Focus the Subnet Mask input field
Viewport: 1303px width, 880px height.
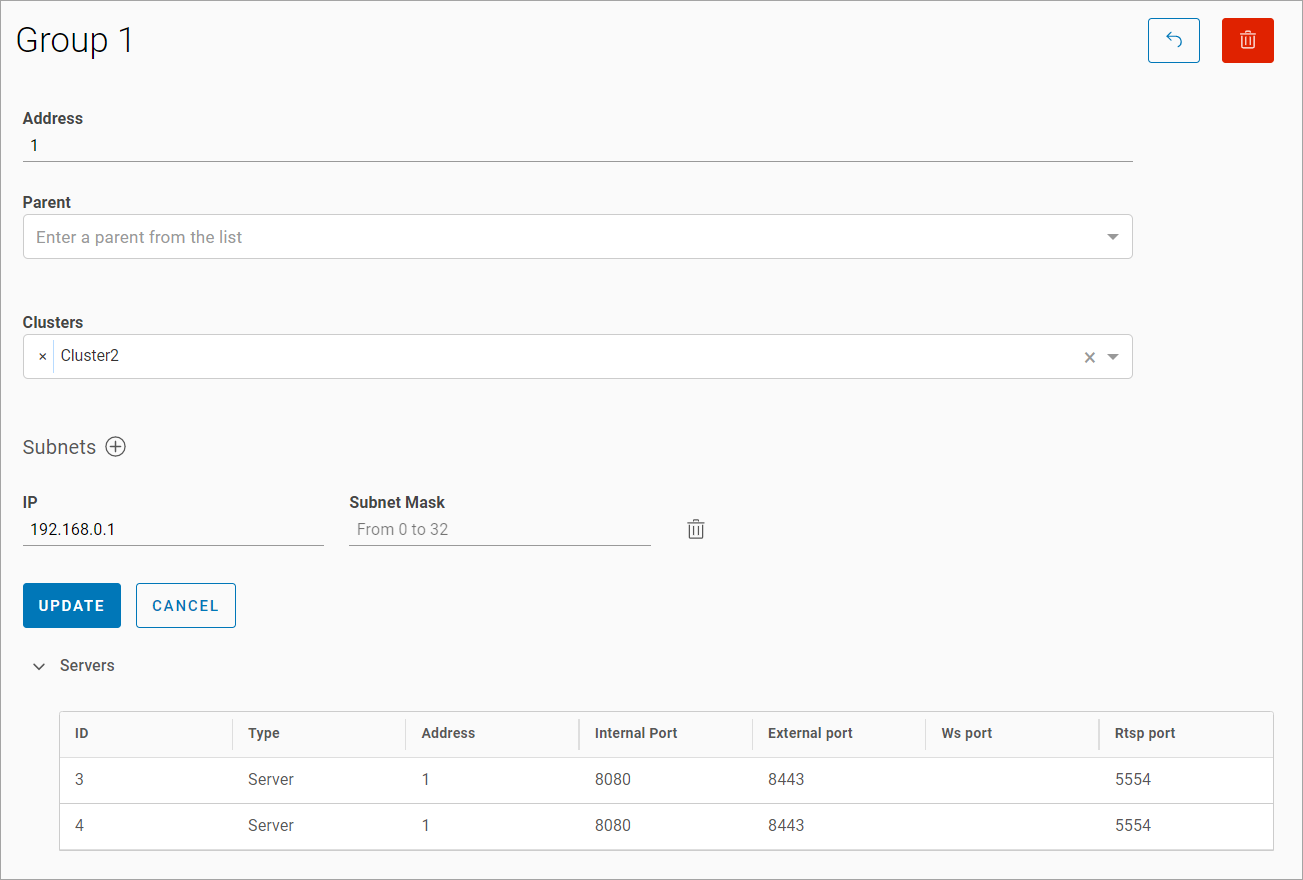point(499,530)
